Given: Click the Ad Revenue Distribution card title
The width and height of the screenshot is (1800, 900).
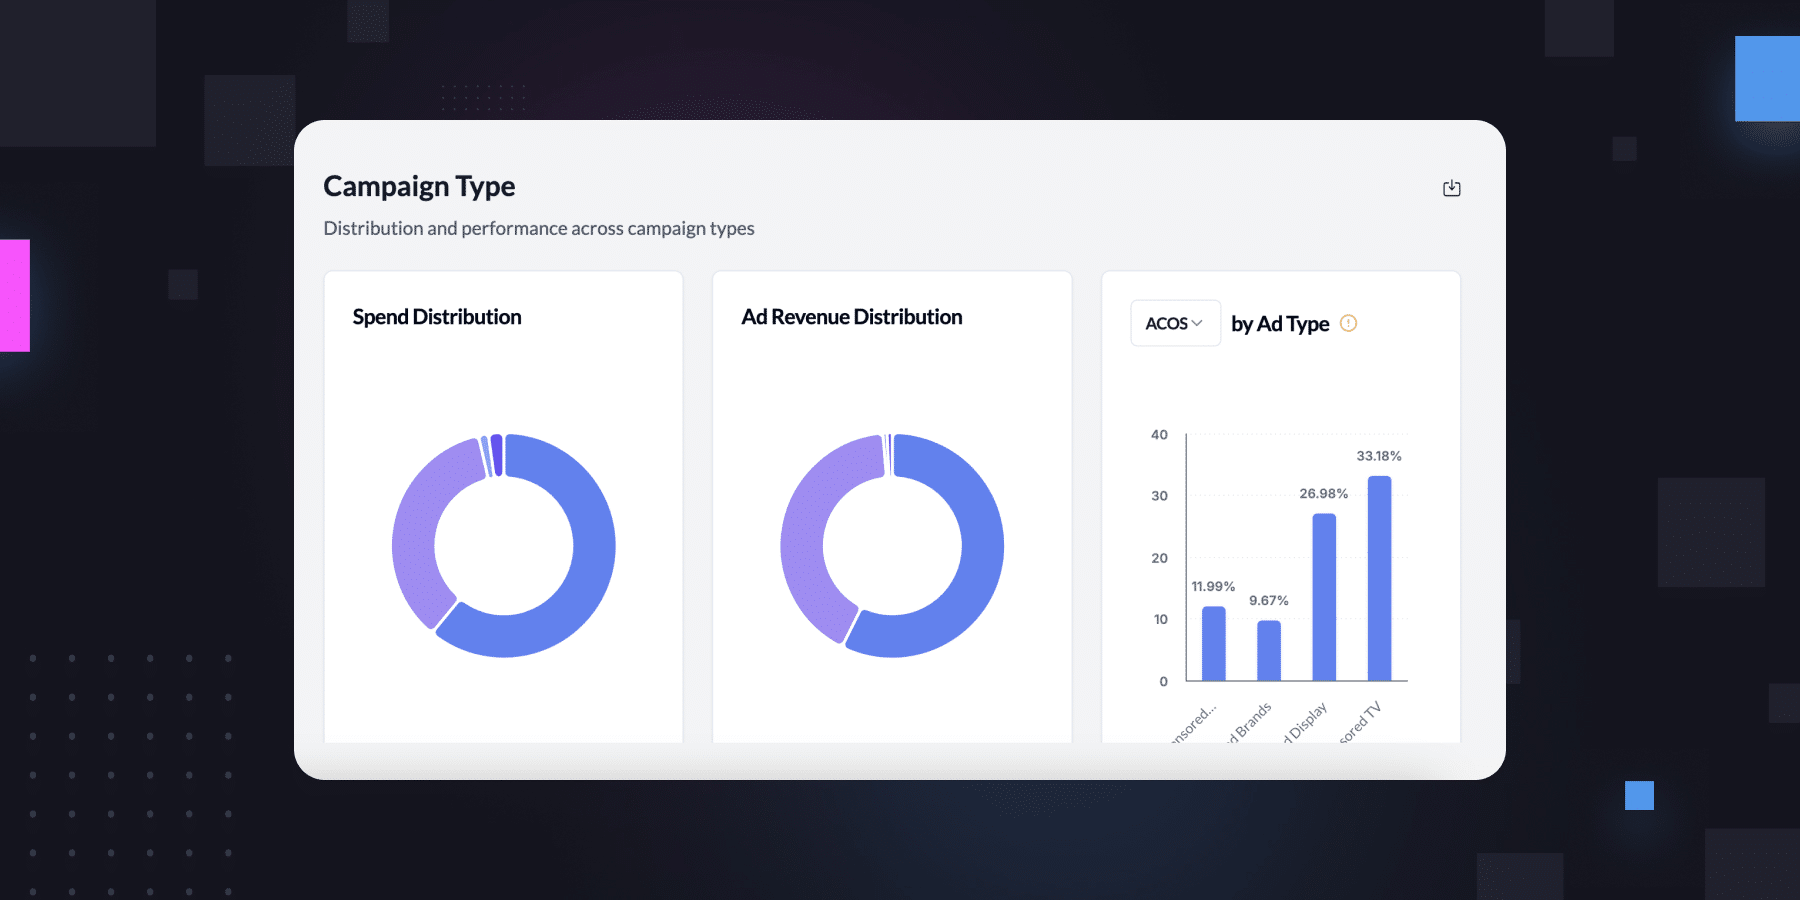Looking at the screenshot, I should 852,317.
